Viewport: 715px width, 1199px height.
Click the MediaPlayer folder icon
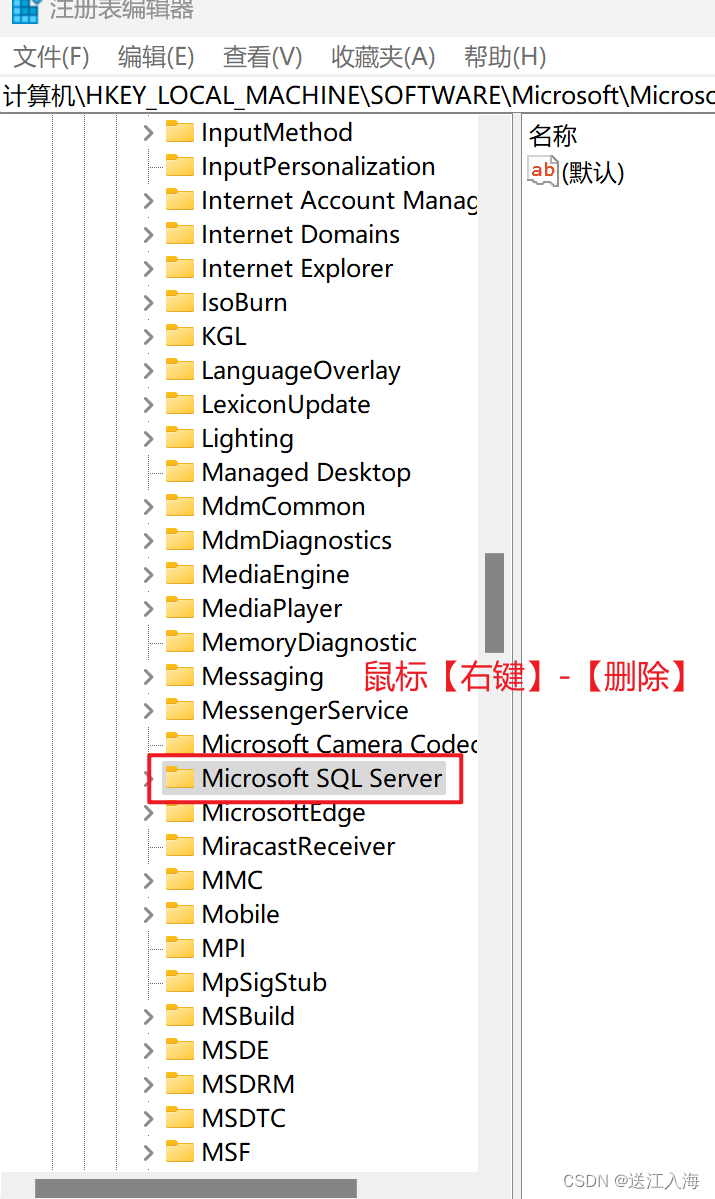(180, 608)
